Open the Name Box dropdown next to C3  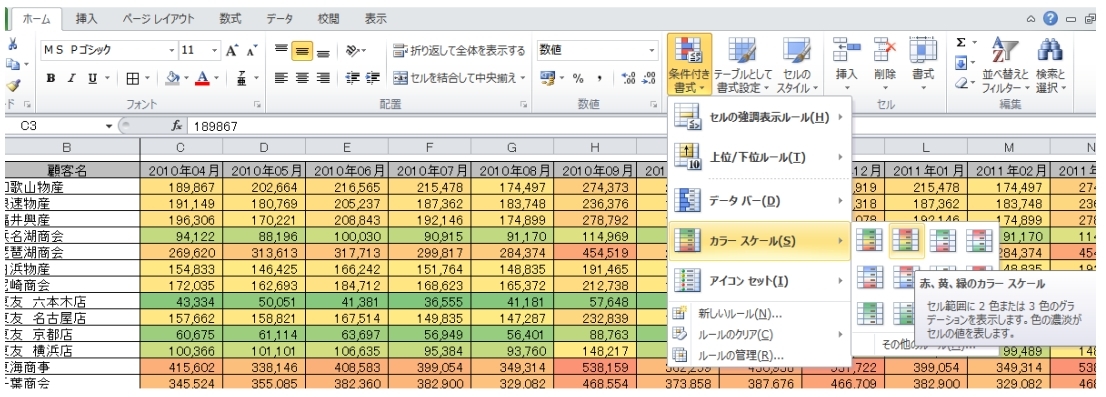point(109,126)
